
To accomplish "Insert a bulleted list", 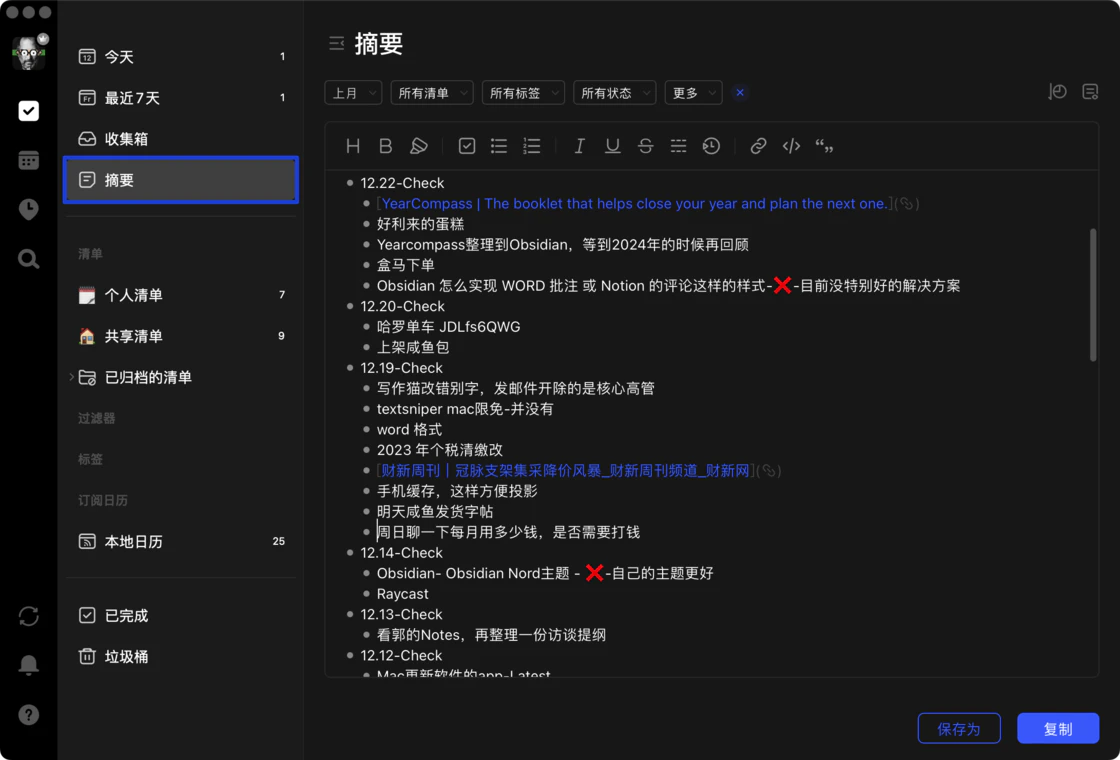I will [x=499, y=146].
